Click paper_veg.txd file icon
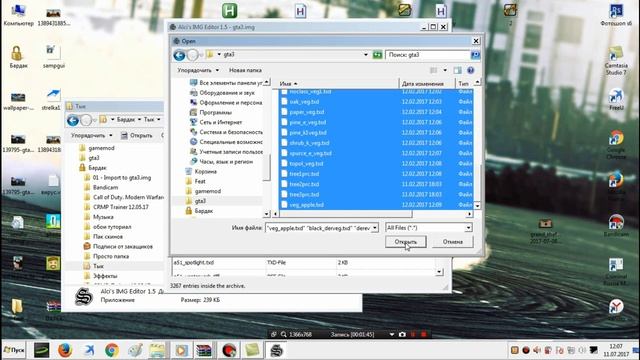 point(284,112)
